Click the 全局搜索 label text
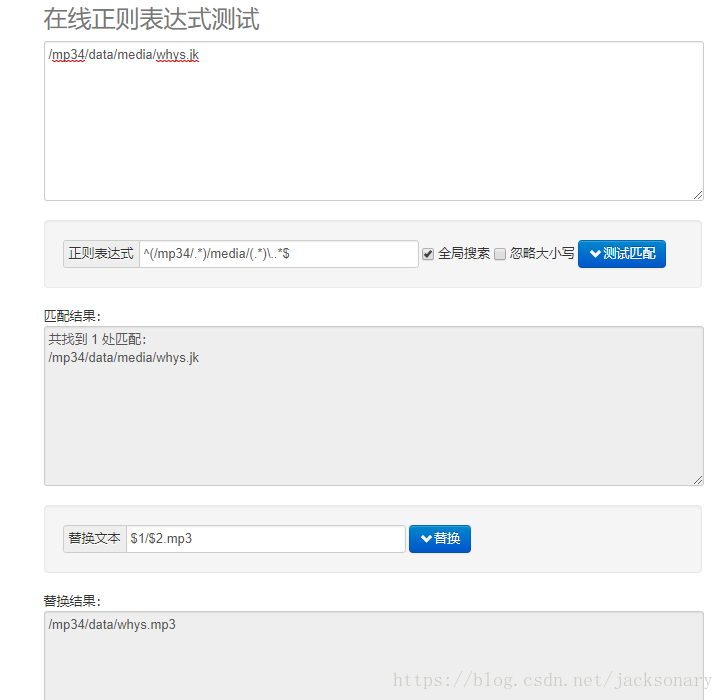Screen dimensions: 724x700 [x=464, y=253]
